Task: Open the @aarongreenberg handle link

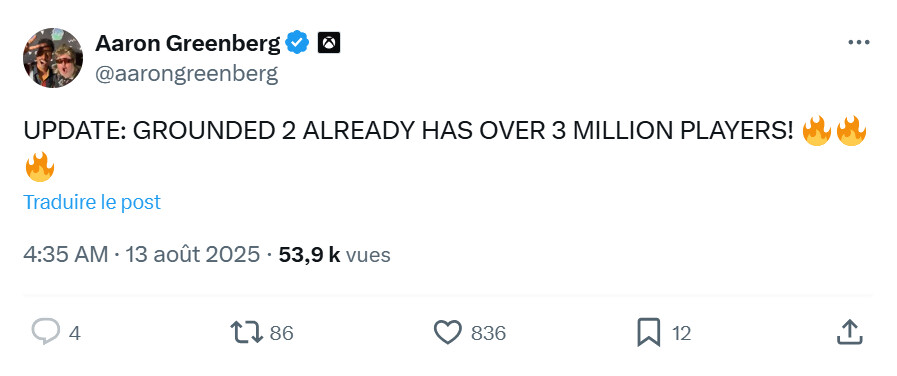Action: click(186, 74)
